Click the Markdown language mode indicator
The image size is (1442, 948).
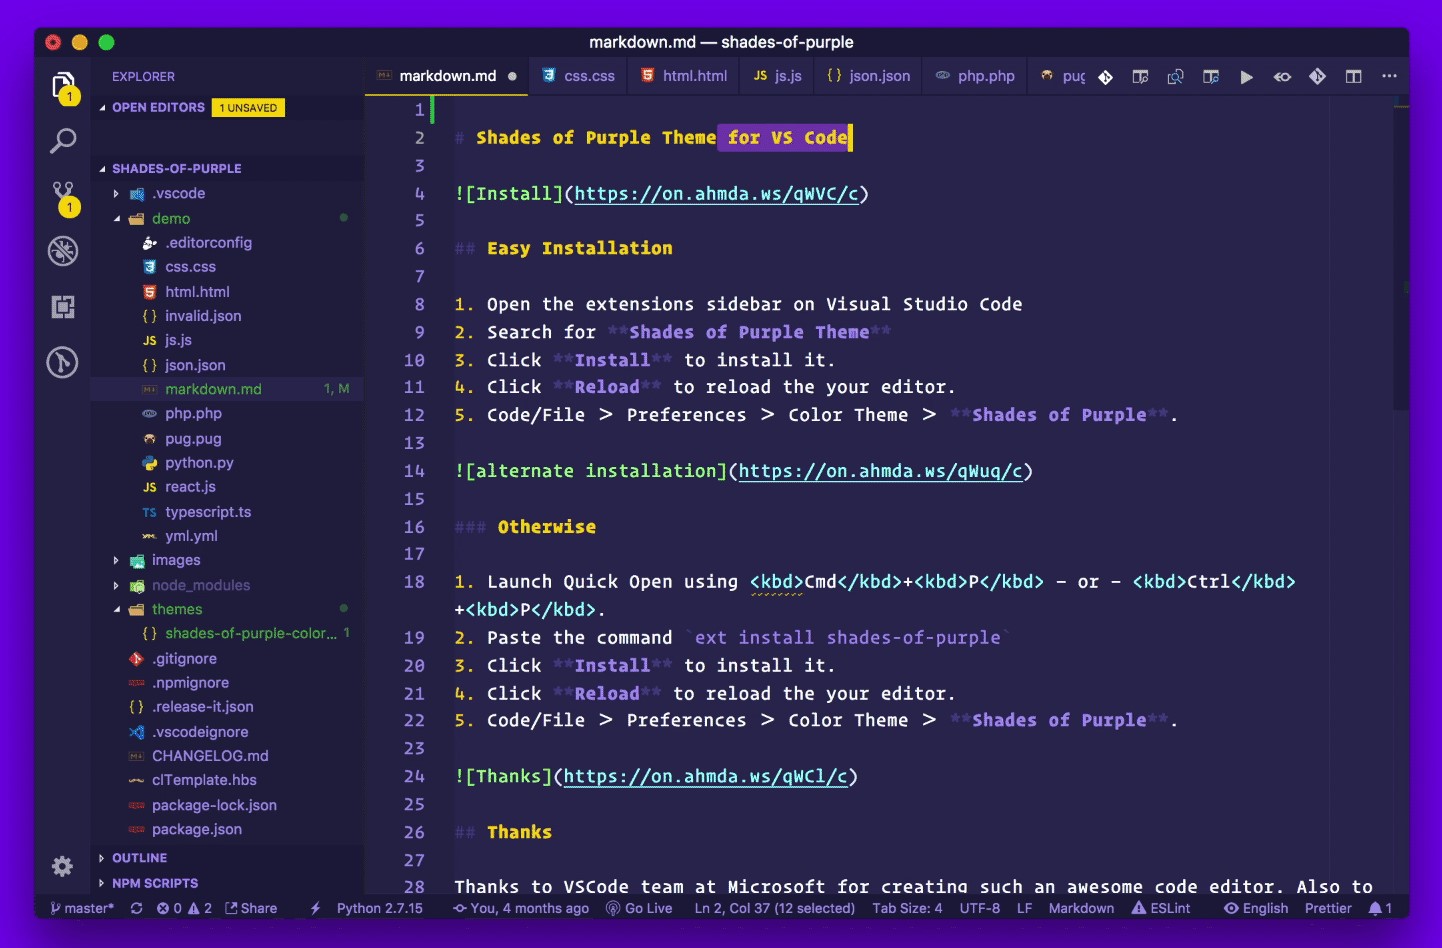pyautogui.click(x=1081, y=908)
